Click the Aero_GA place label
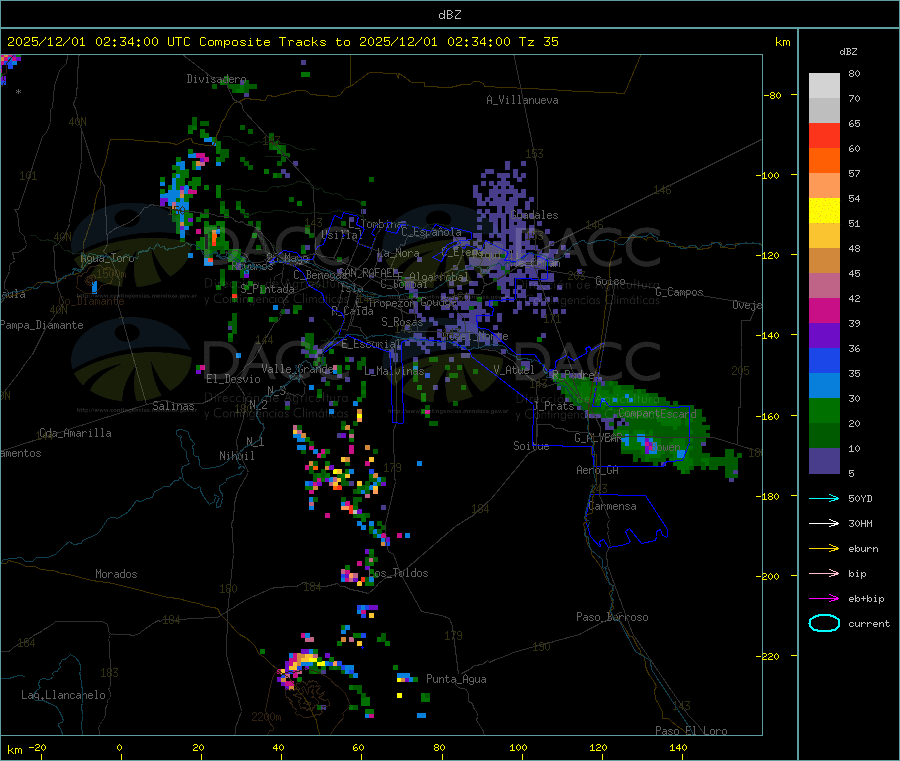Viewport: 900px width, 761px height. click(597, 470)
